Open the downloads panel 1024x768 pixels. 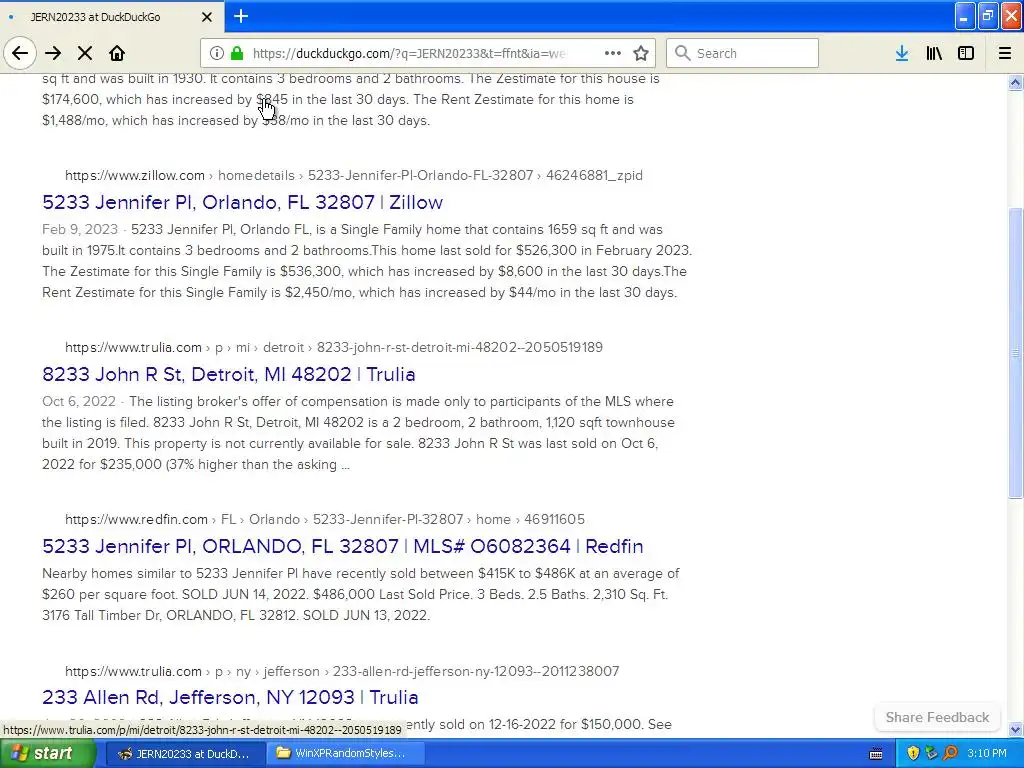(902, 54)
